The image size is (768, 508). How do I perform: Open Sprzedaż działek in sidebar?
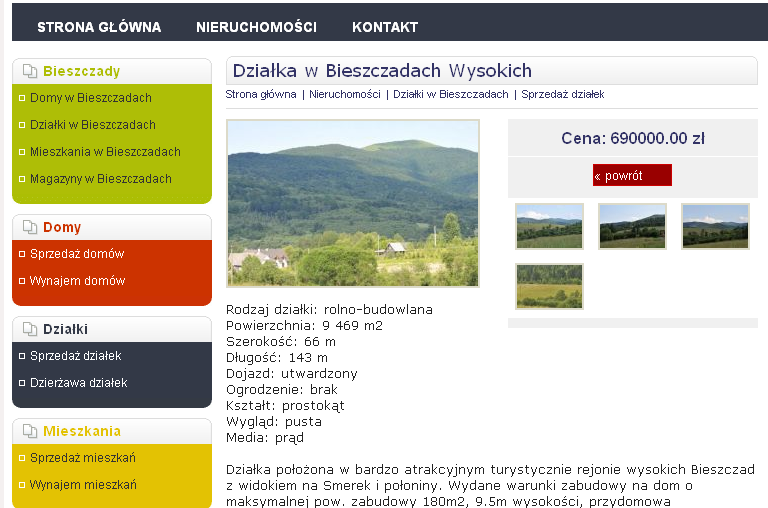75,356
